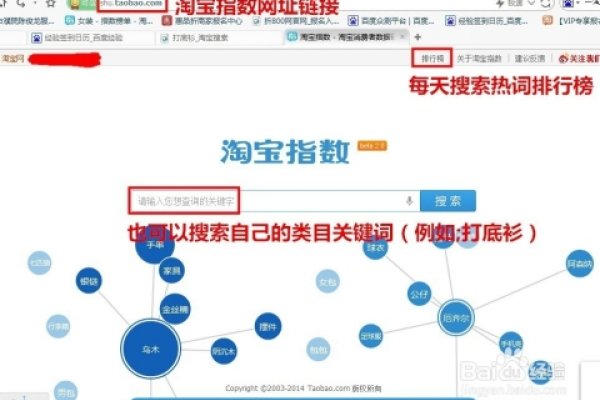Viewport: 600px width, 400px height.
Task: Click the orange beta badge beside logo
Action: pos(372,146)
